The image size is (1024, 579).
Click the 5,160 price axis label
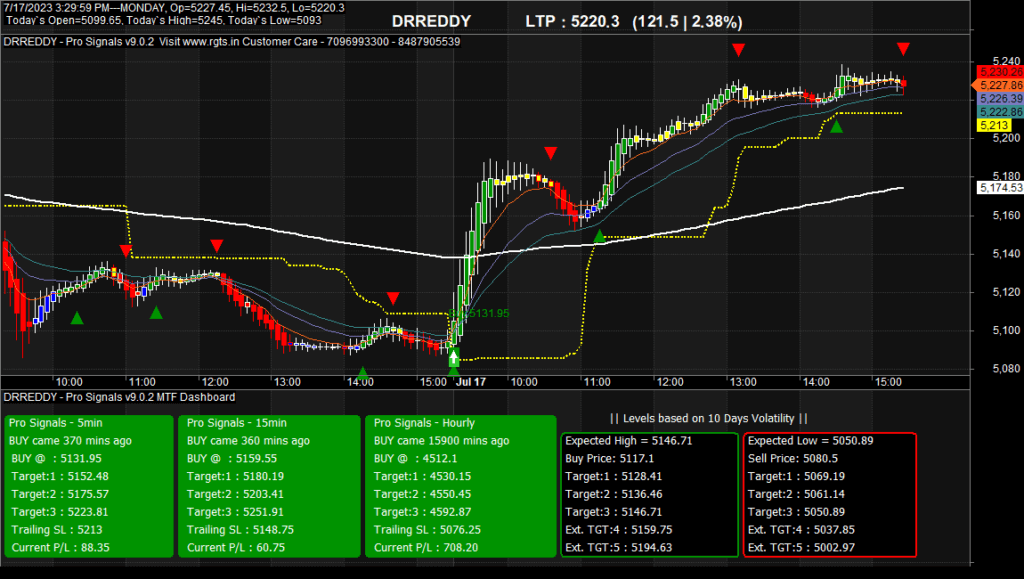click(1006, 215)
